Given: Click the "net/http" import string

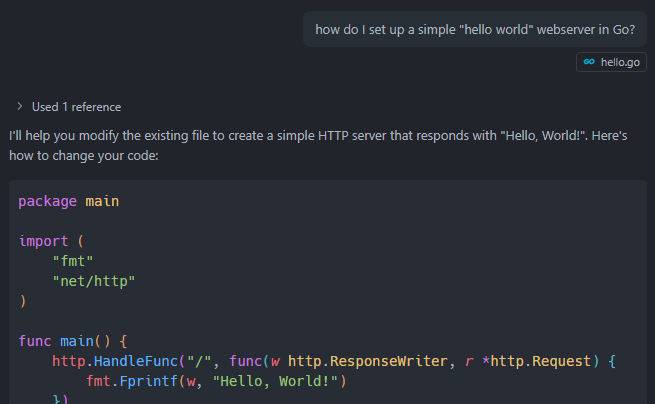Looking at the screenshot, I should click(94, 281).
